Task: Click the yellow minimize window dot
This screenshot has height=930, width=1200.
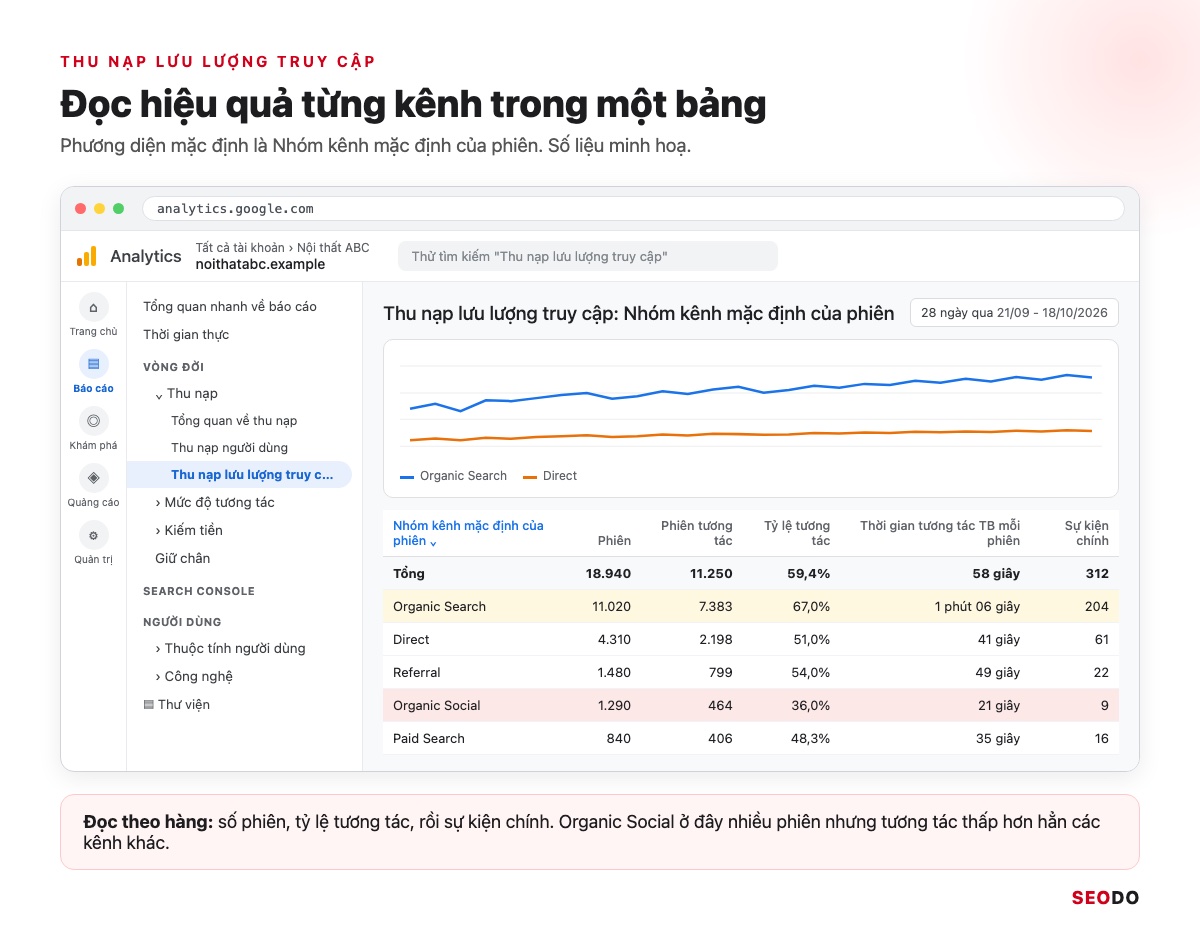Action: click(99, 209)
